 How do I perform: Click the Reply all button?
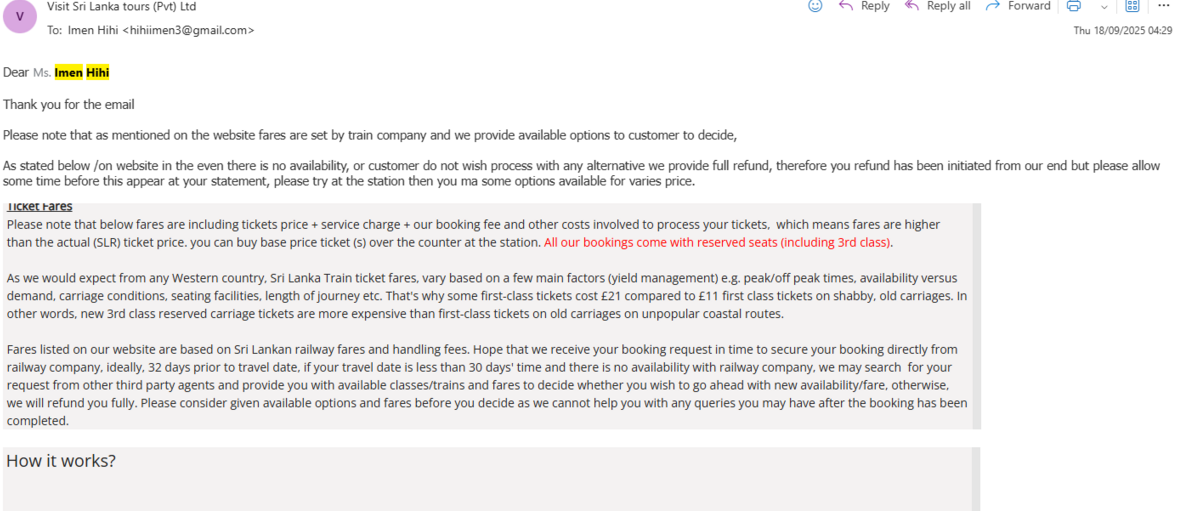[937, 6]
